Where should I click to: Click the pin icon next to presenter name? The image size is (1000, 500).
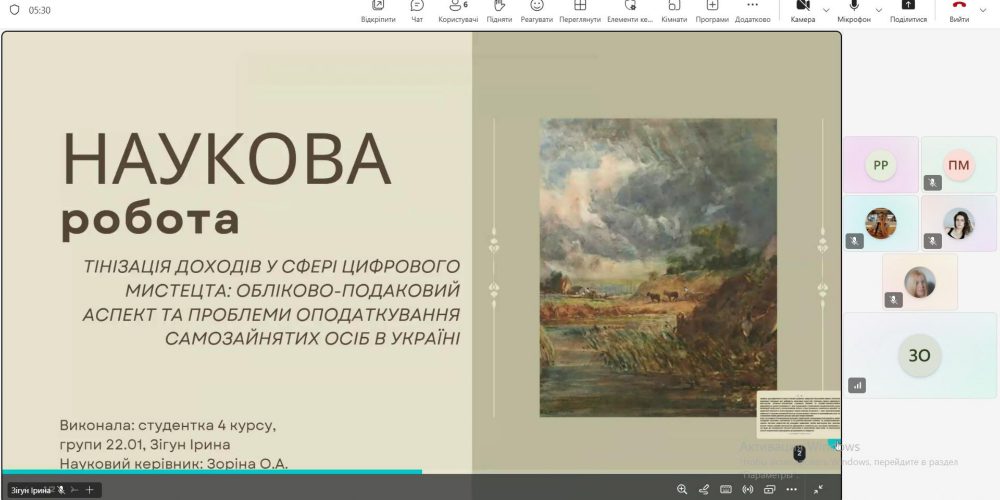pos(75,490)
